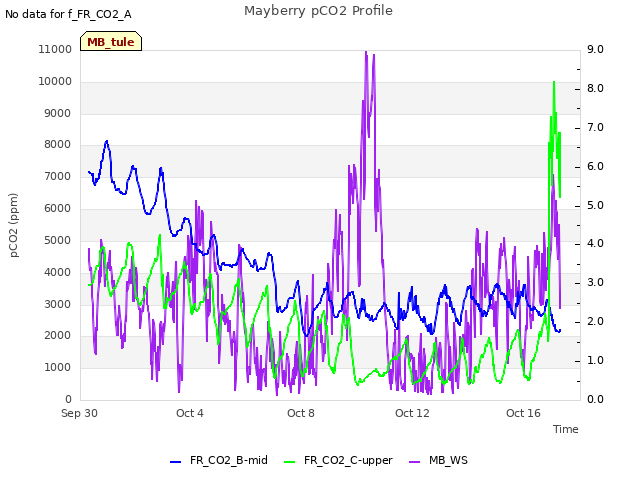This screenshot has width=640, height=480.
Task: Click the Oct 16 x-axis tick label
Action: point(523,413)
